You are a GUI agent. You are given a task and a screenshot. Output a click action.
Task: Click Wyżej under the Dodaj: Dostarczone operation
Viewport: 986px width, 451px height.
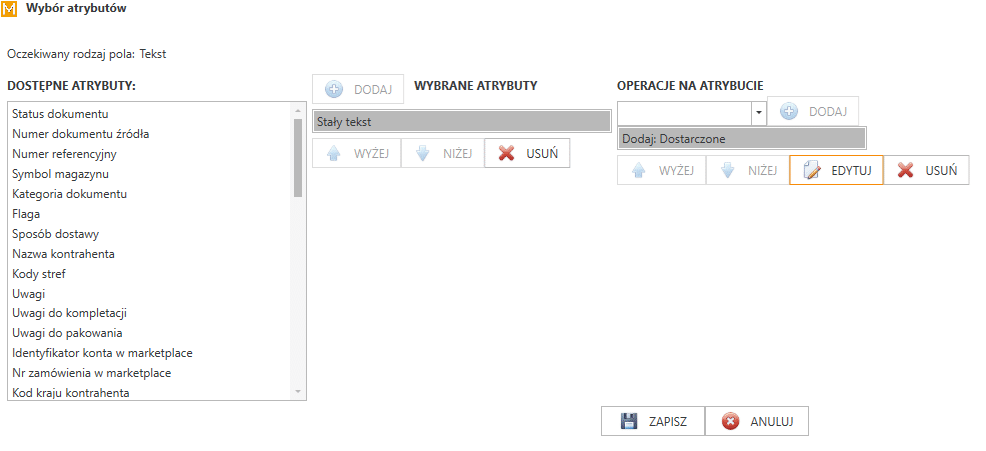[x=662, y=170]
